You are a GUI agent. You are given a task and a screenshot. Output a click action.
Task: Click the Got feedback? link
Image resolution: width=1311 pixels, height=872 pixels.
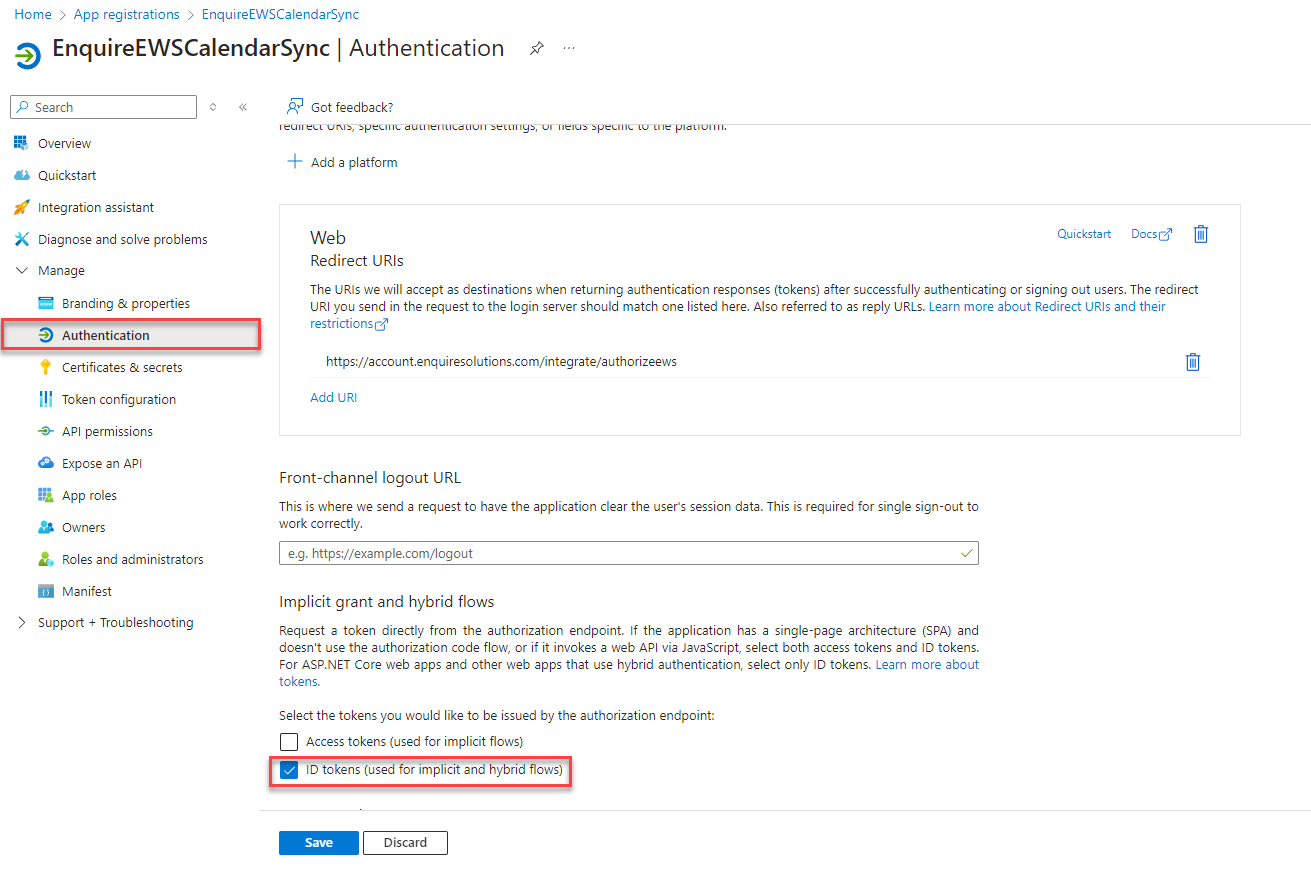[340, 107]
